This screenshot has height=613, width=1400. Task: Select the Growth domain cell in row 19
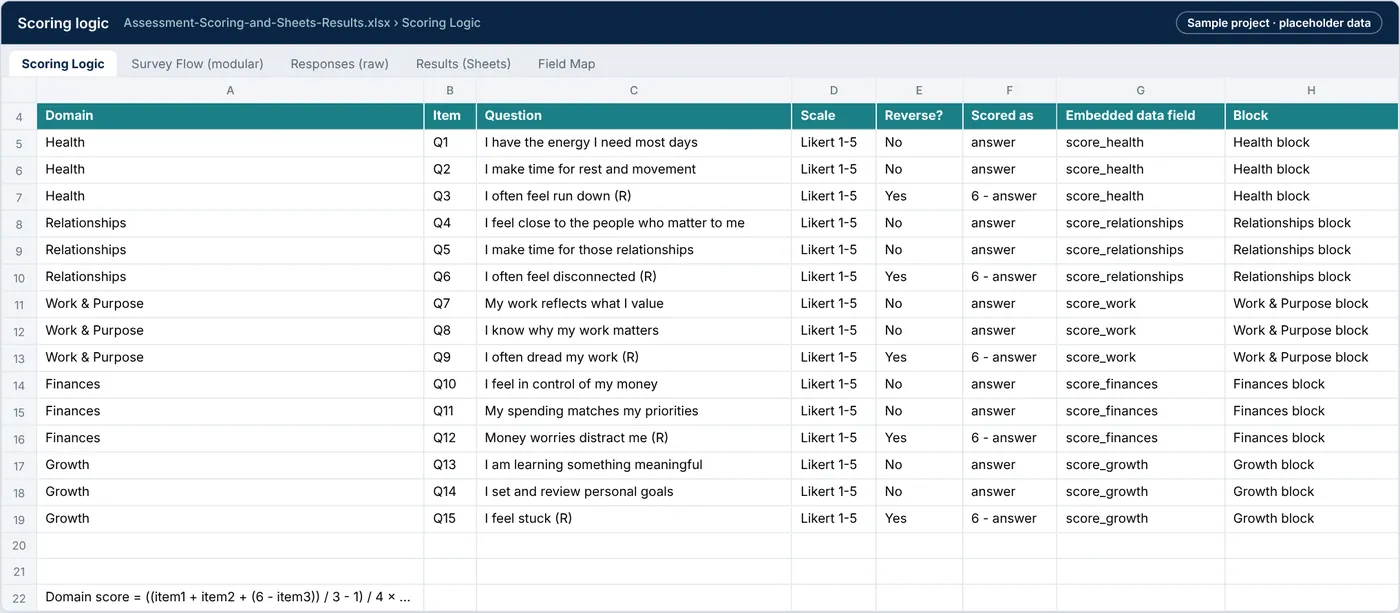click(230, 519)
